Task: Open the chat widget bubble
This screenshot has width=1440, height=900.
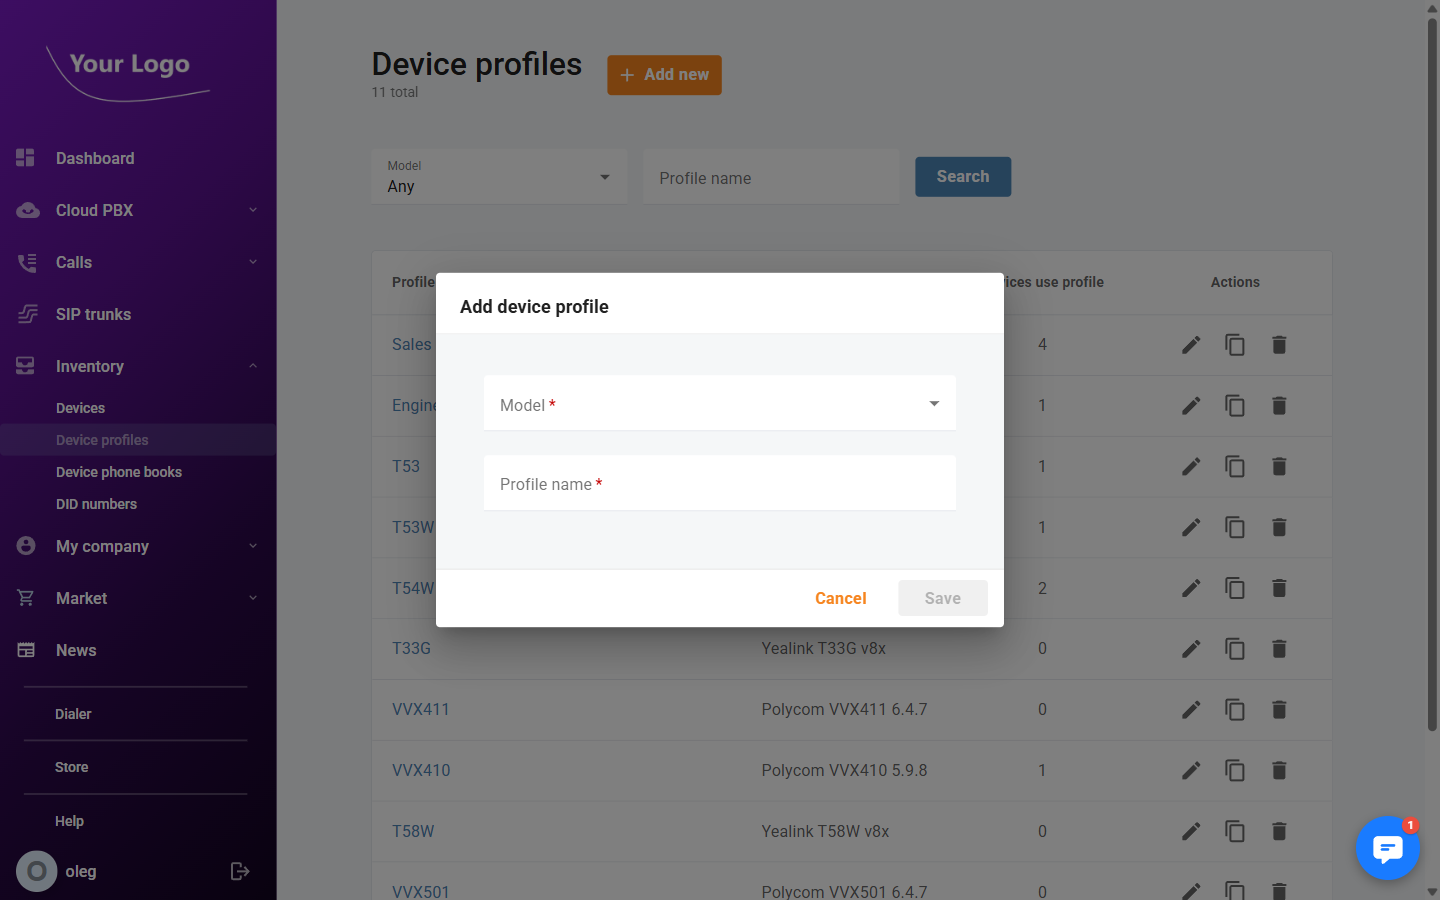Action: point(1388,849)
